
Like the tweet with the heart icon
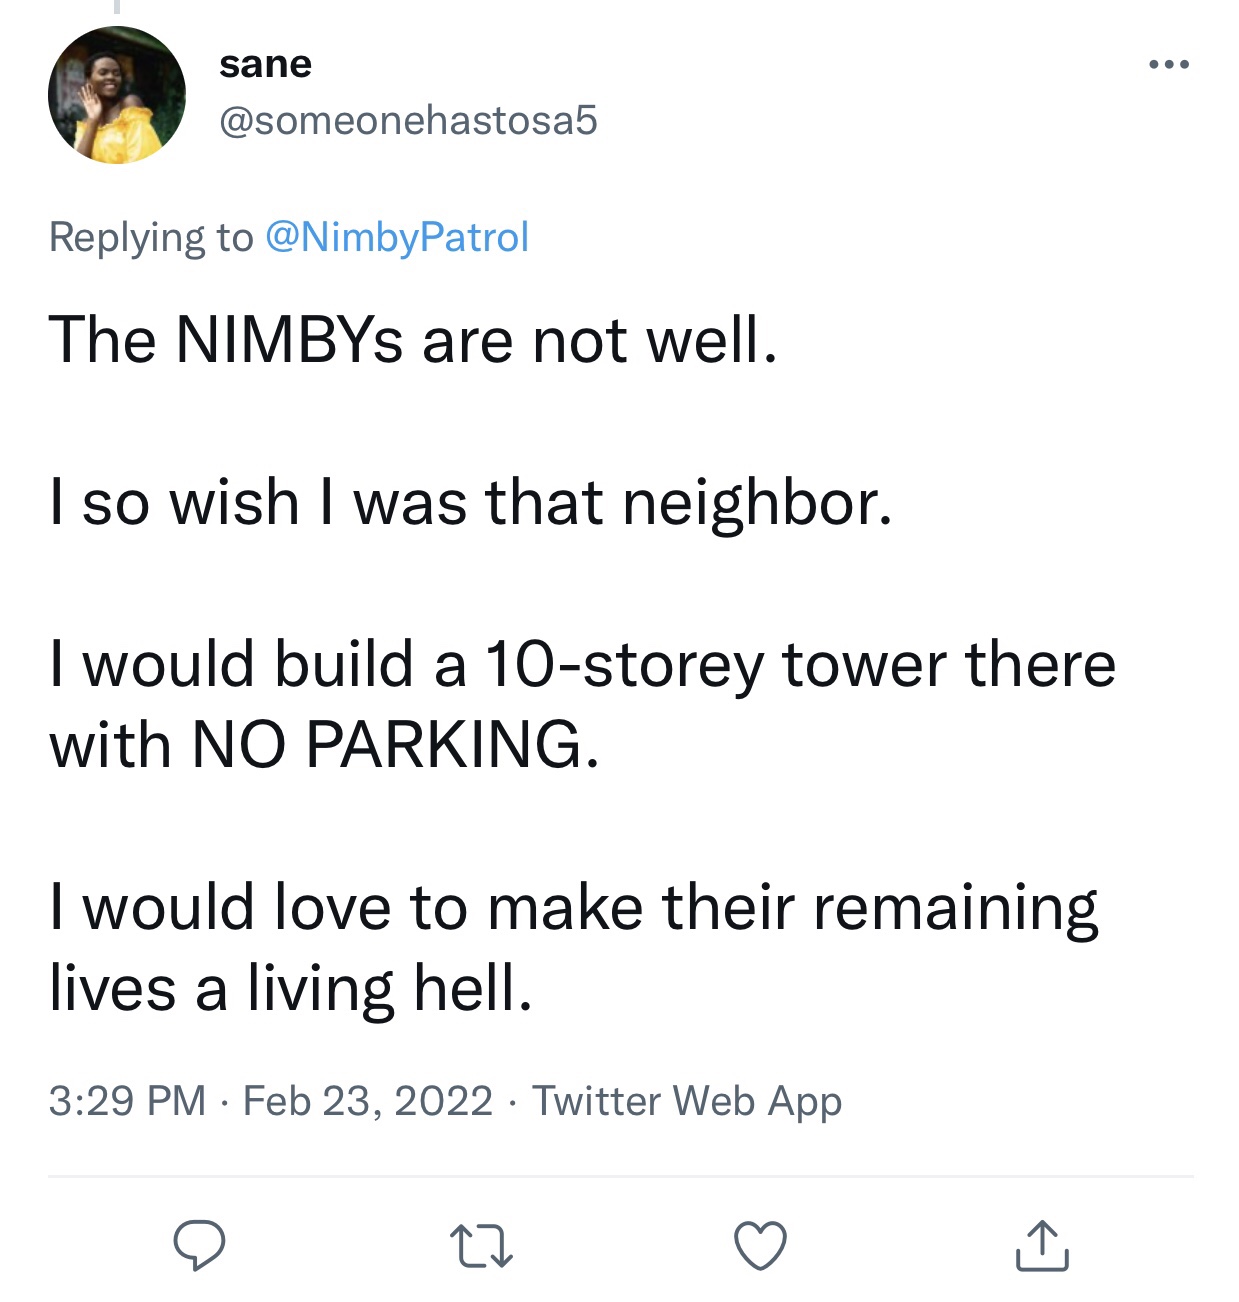760,1246
